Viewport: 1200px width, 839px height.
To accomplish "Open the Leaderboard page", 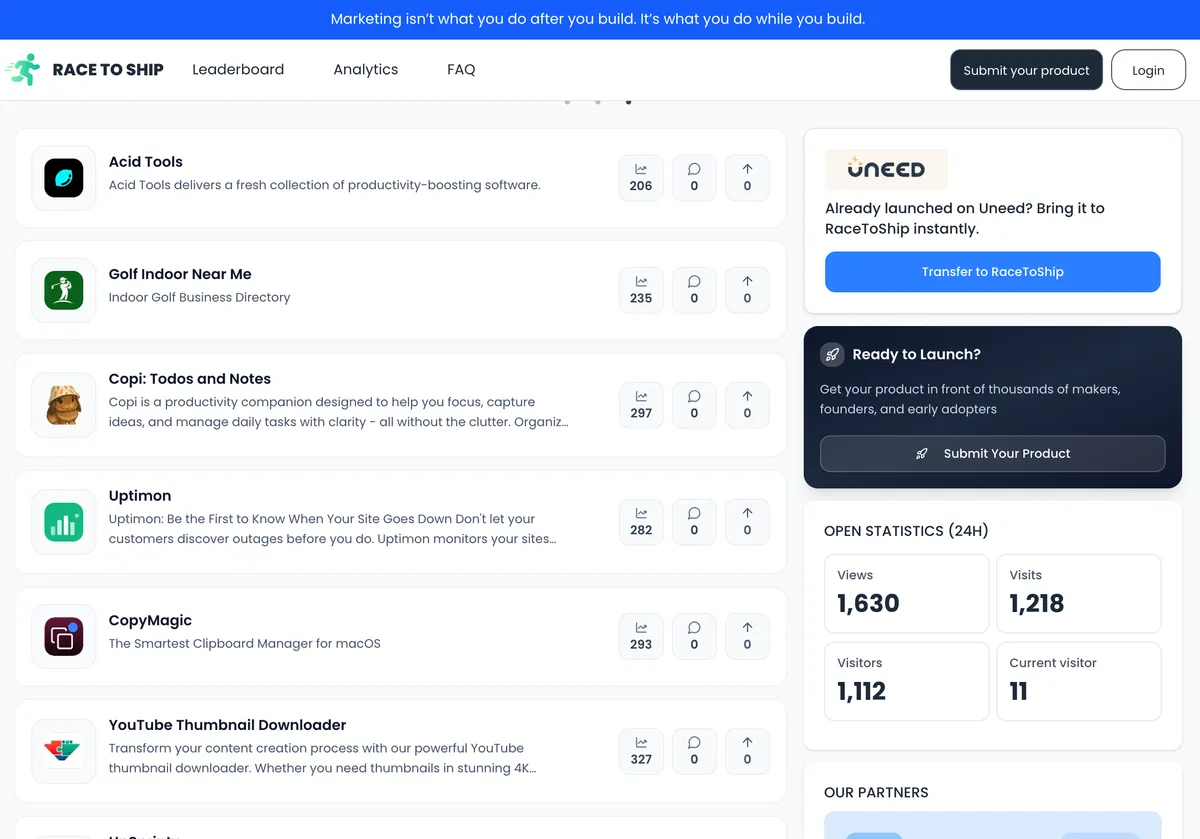I will [238, 69].
